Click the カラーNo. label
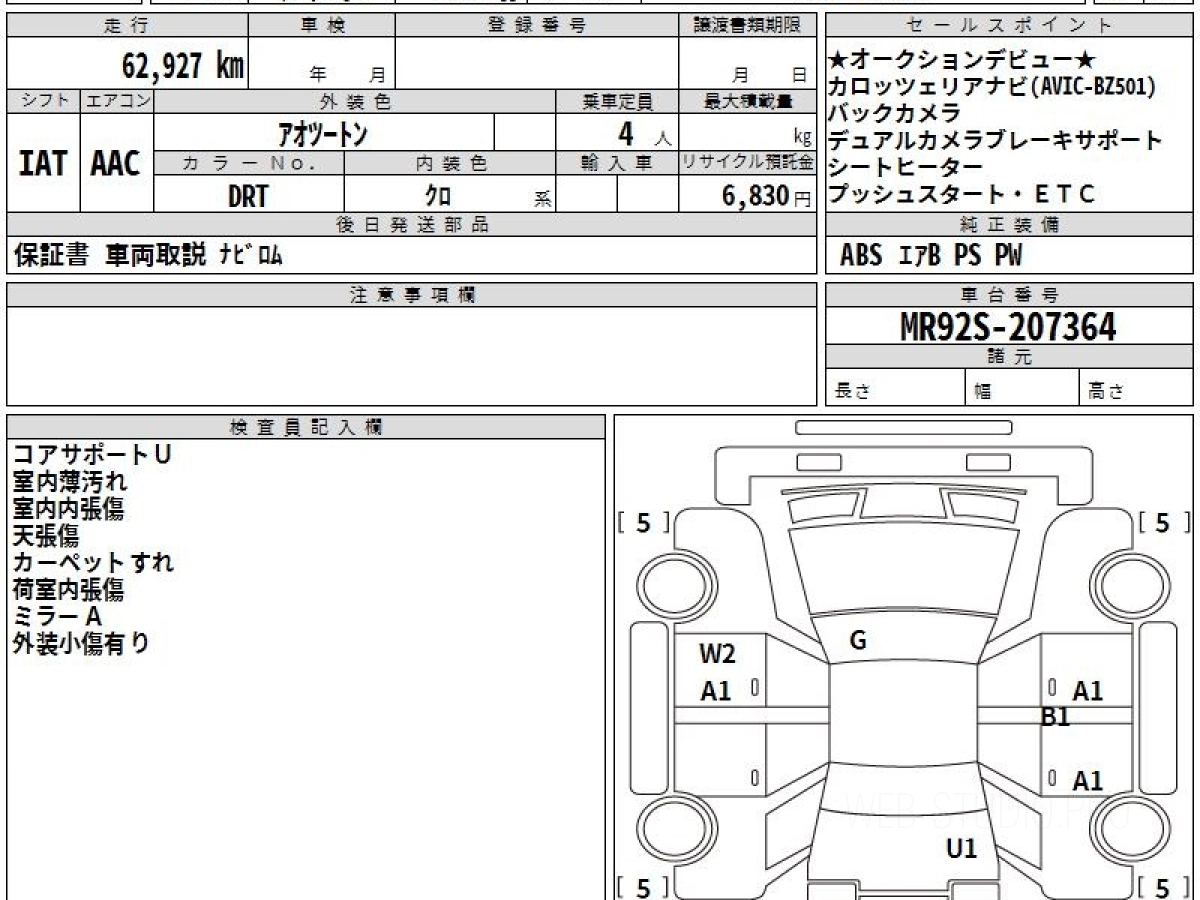 pyautogui.click(x=249, y=163)
